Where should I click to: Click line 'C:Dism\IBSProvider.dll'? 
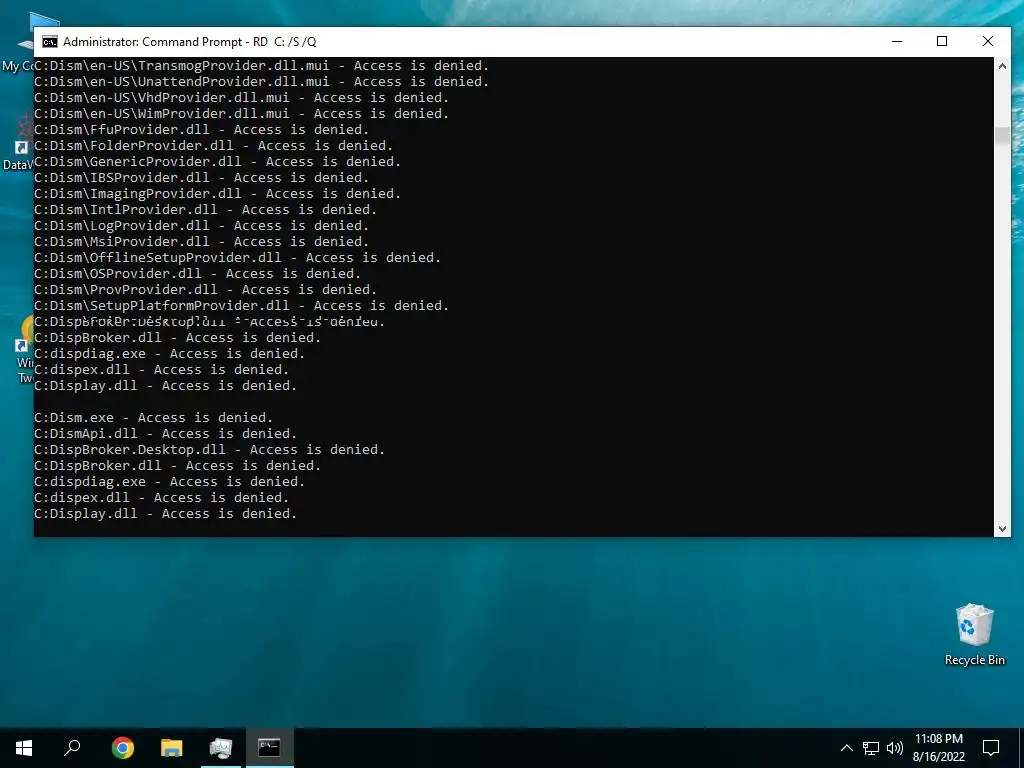click(201, 178)
